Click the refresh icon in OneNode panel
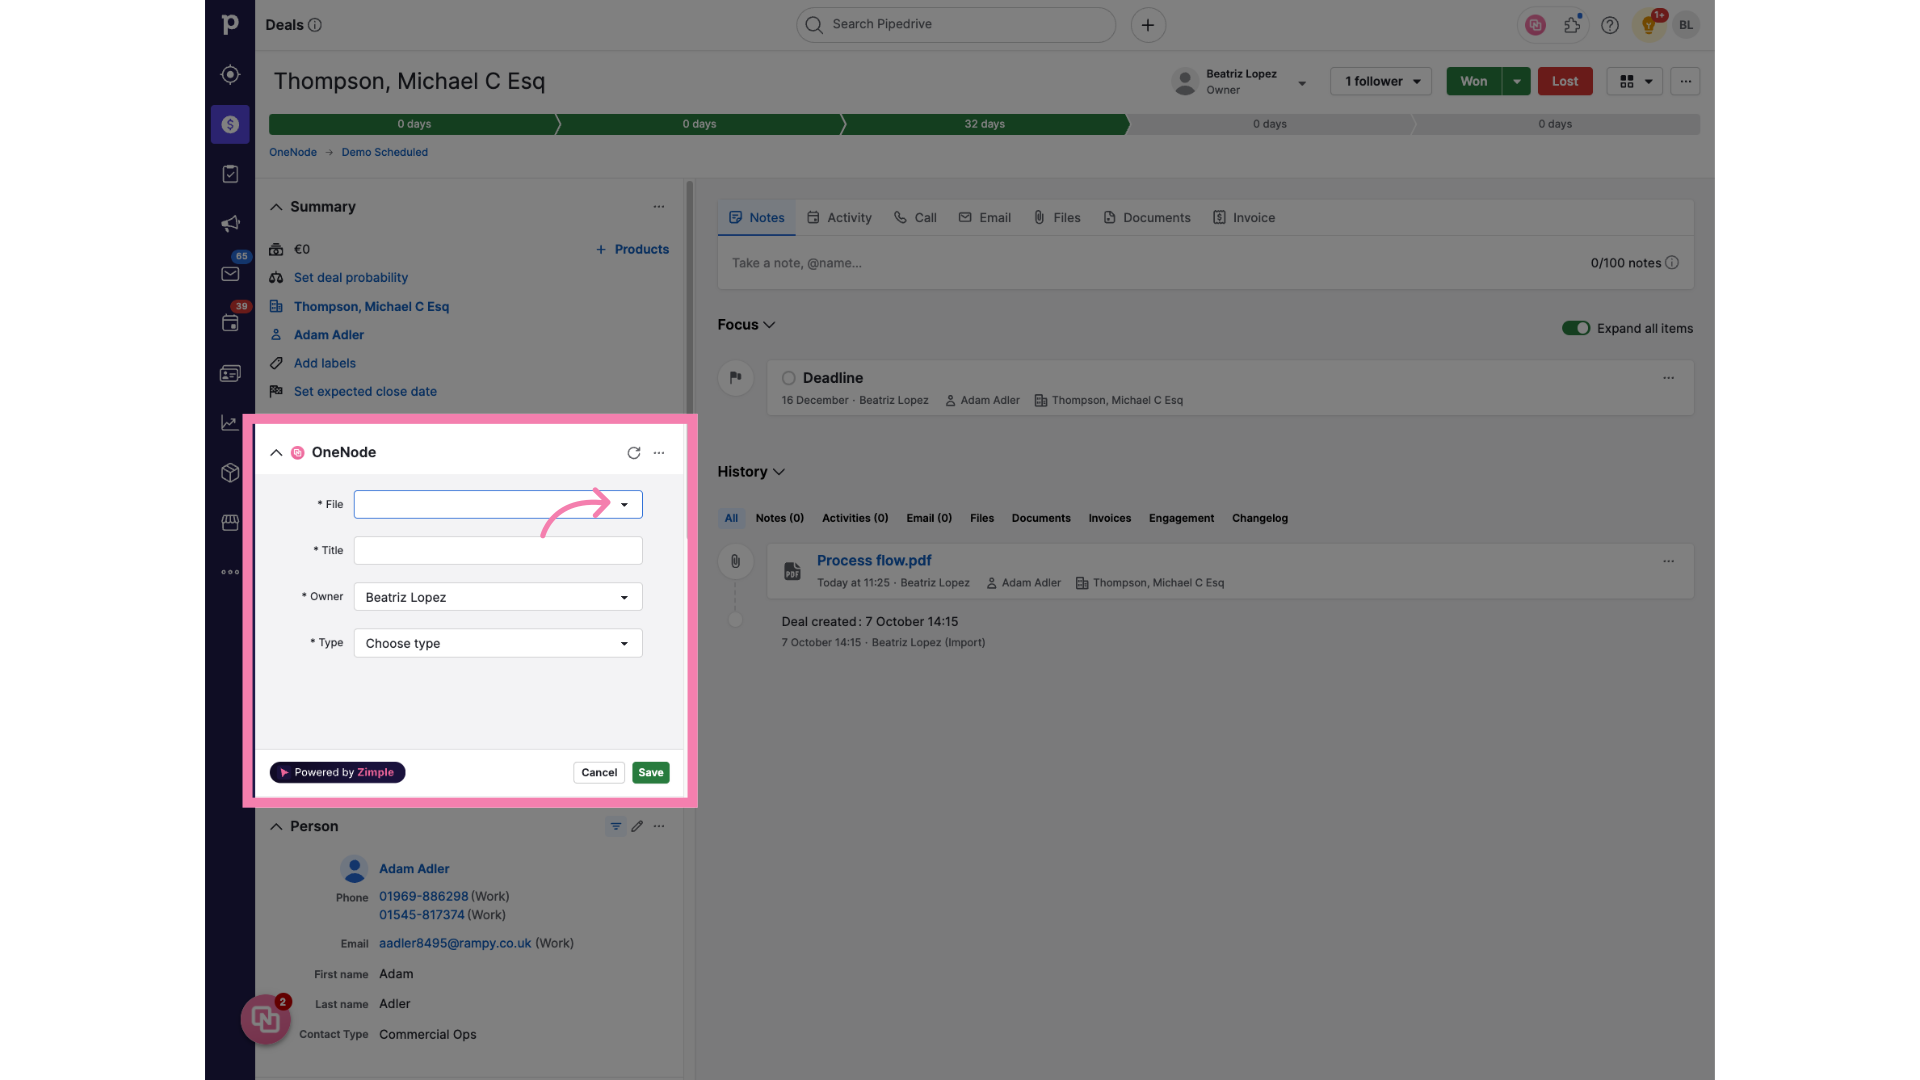This screenshot has width=1920, height=1080. (x=634, y=454)
